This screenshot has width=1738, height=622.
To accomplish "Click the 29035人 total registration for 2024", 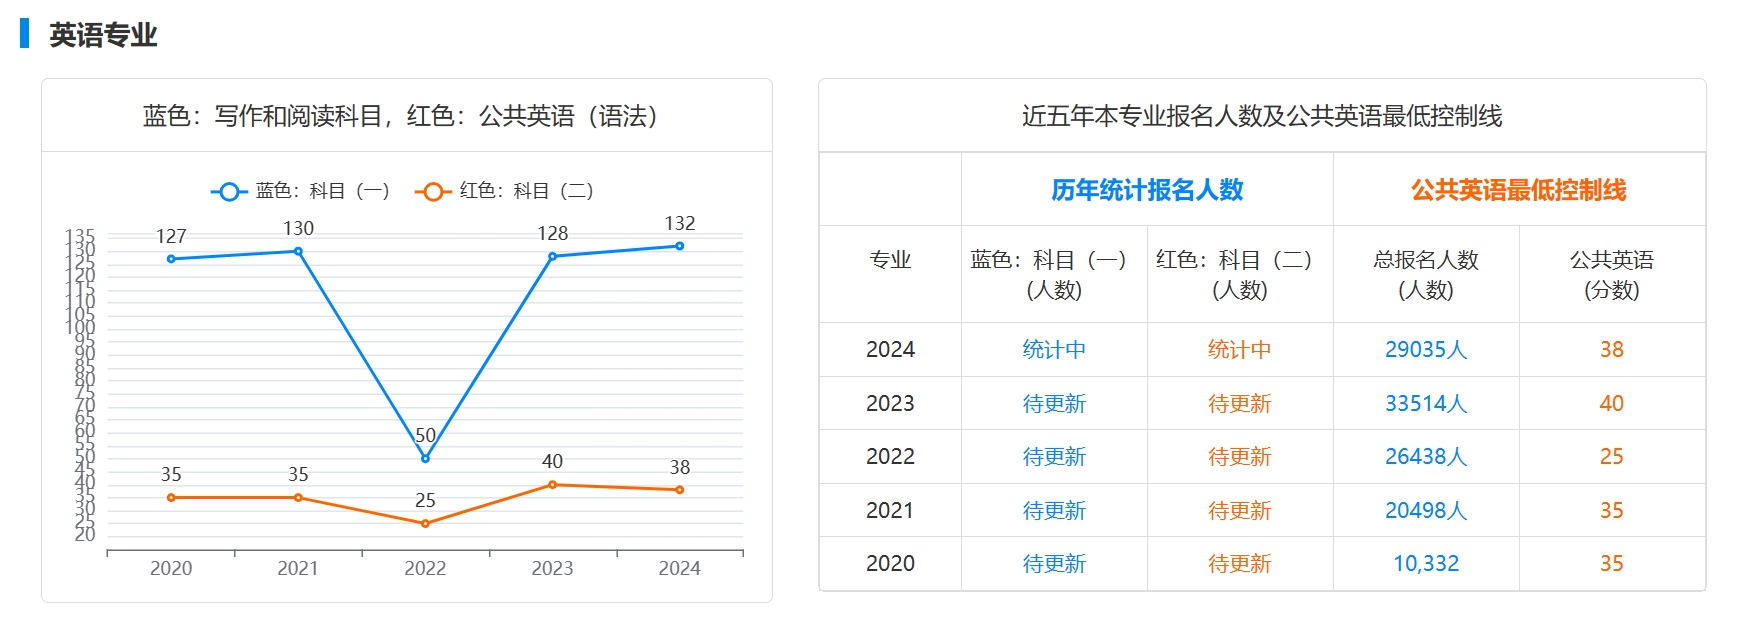I will [1425, 350].
